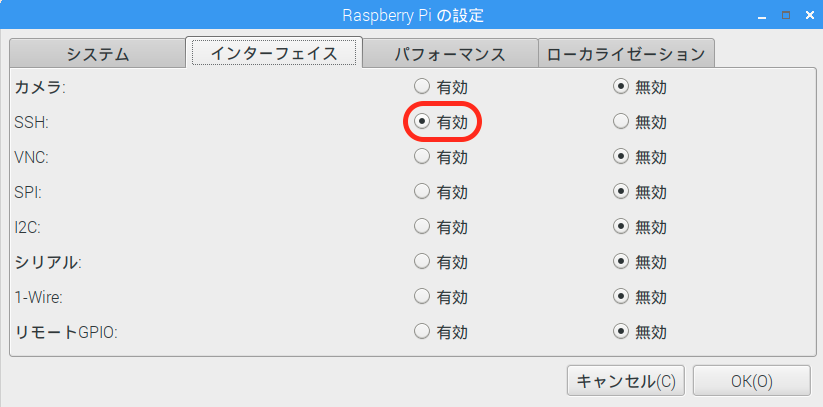This screenshot has height=407, width=823.
Task: Close the Raspberry Pi の設定 window
Action: point(809,15)
